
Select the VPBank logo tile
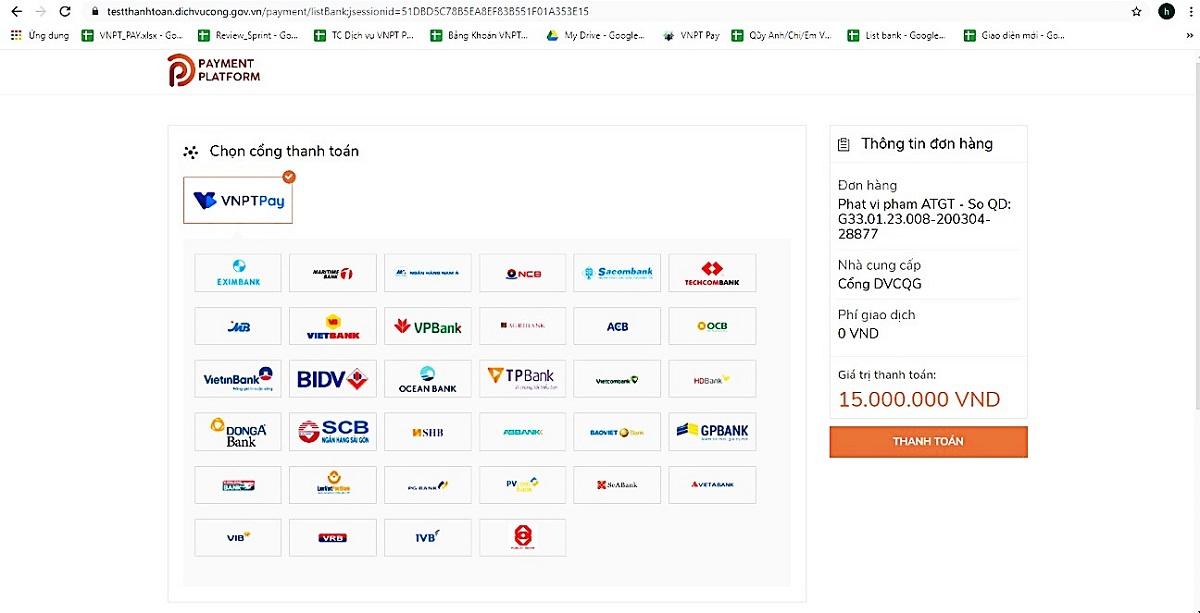(x=427, y=325)
